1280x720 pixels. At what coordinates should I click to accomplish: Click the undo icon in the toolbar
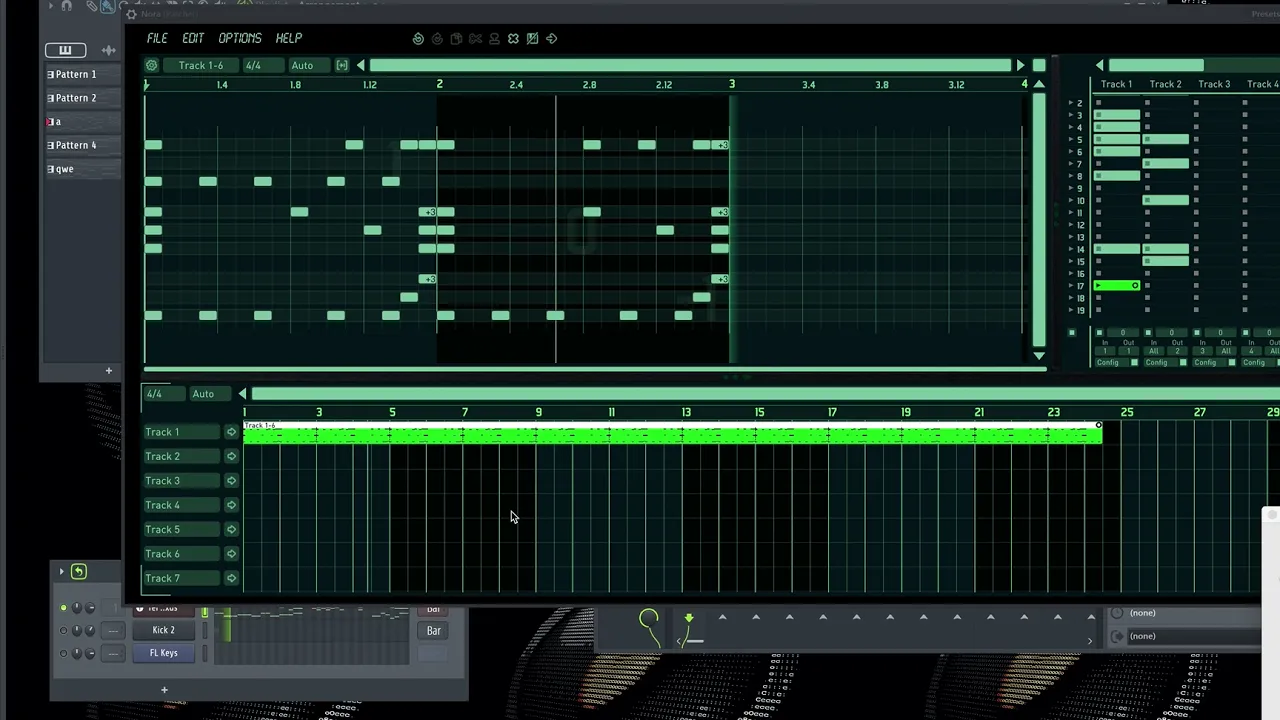418,39
